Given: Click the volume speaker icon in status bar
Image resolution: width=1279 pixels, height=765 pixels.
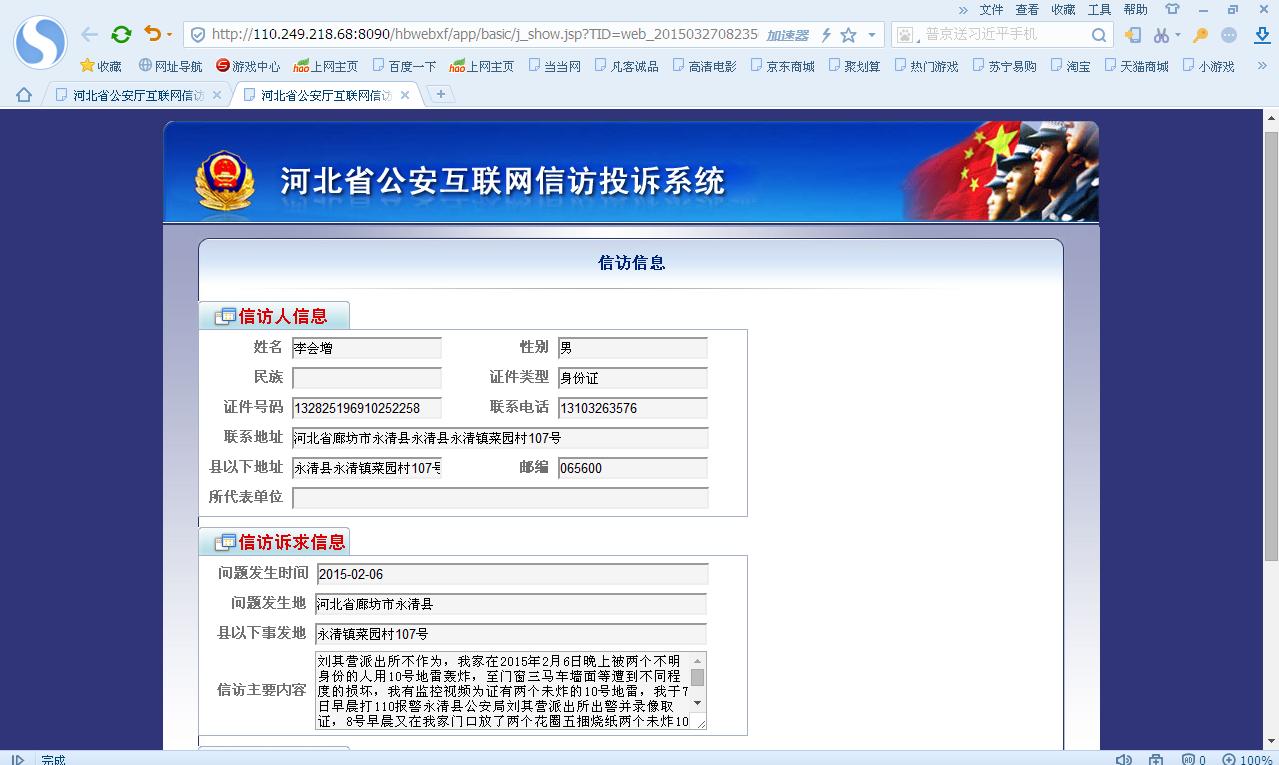Looking at the screenshot, I should pyautogui.click(x=1123, y=759).
